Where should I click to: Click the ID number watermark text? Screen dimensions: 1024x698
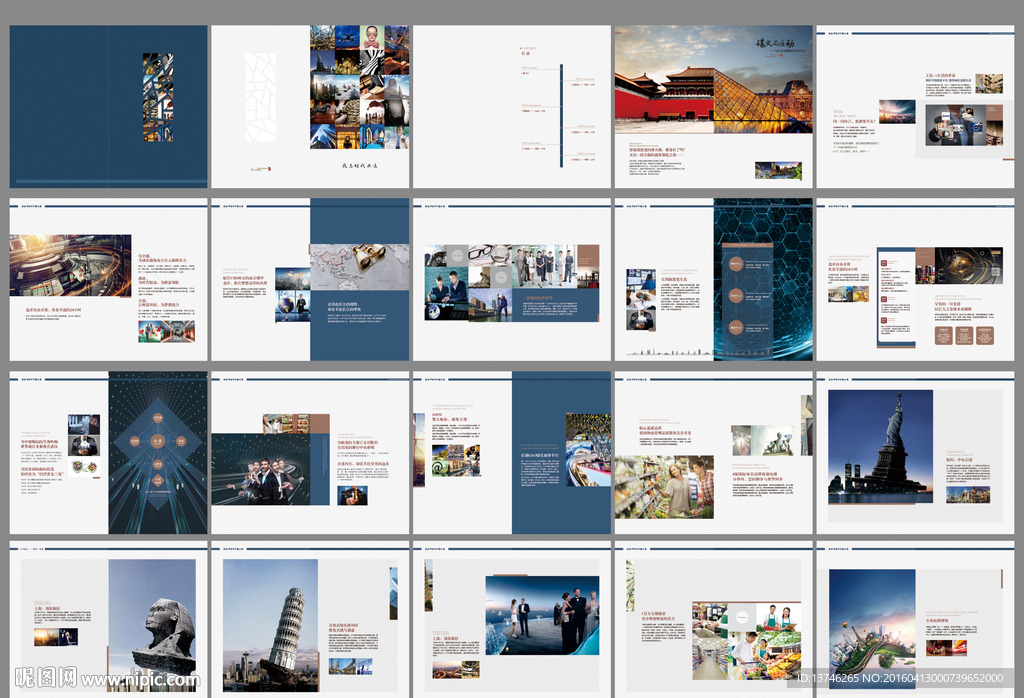pos(901,679)
